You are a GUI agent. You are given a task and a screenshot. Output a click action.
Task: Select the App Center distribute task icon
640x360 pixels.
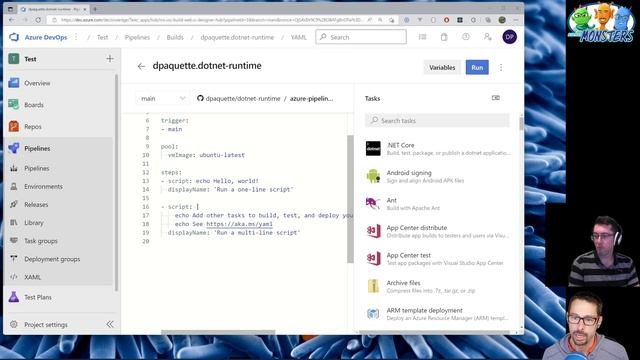pos(373,231)
